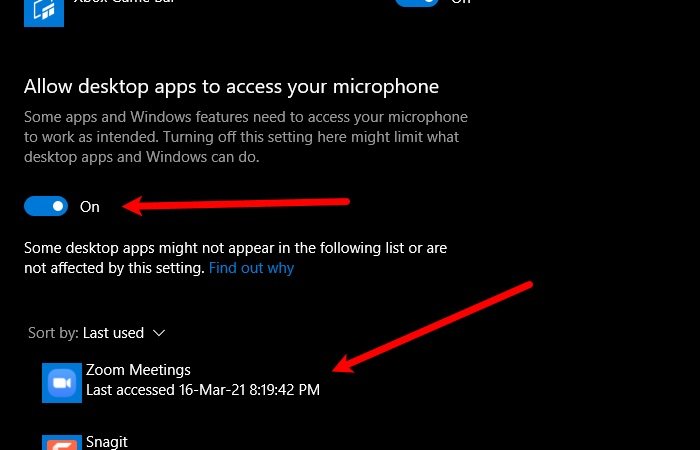Click the Allow desktop apps microphone heading
This screenshot has width=700, height=450.
(231, 87)
